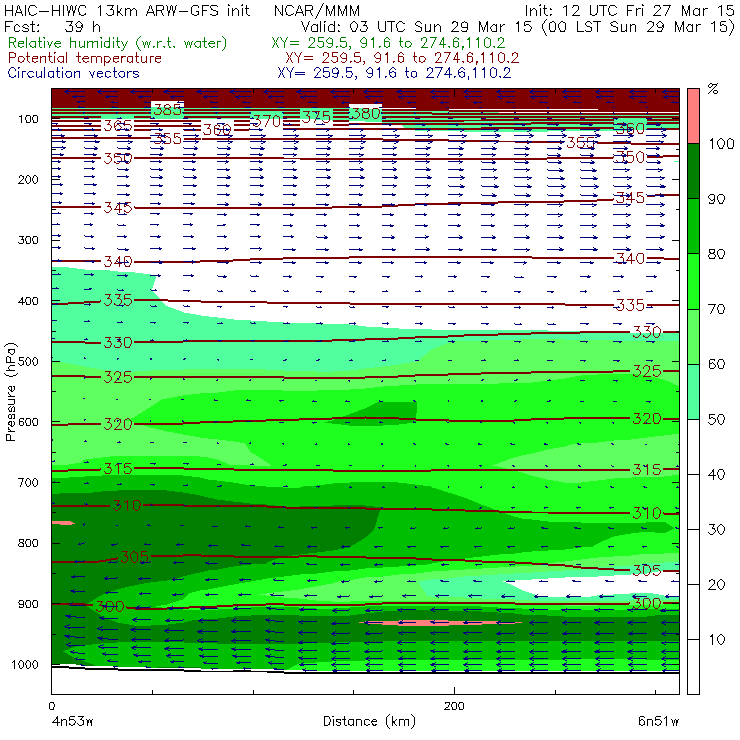The width and height of the screenshot is (740, 740).
Task: Click the blue 'Circulation vectors' legend label
Action: (73, 73)
